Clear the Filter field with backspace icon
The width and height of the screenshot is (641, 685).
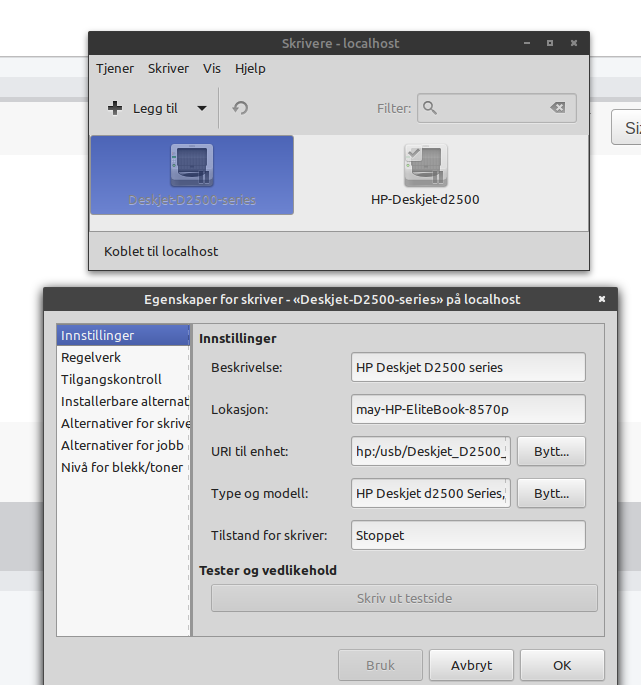[x=558, y=107]
